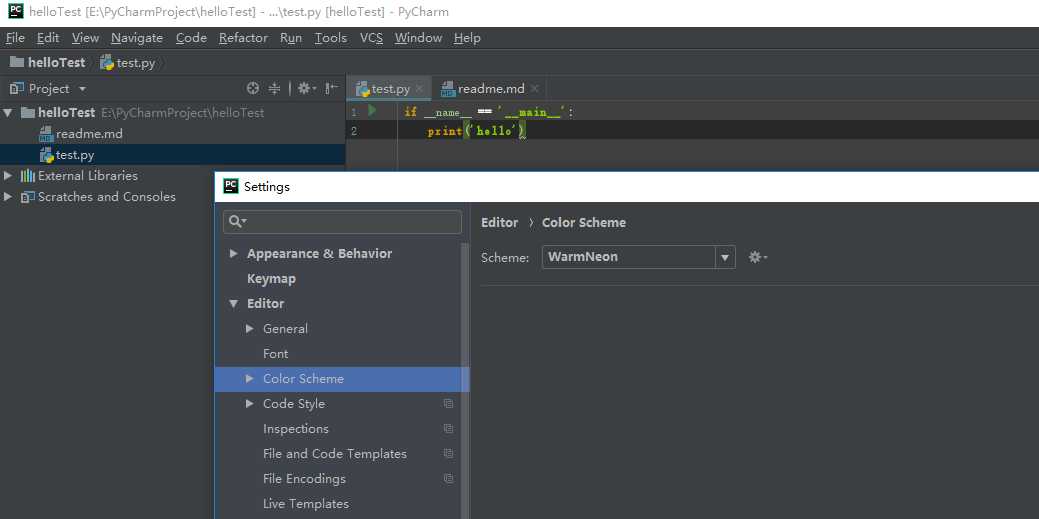
Task: Click the print('hello') code line
Action: click(x=476, y=131)
